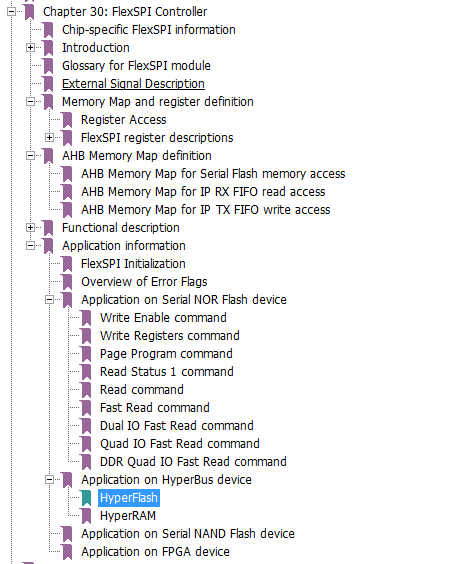This screenshot has width=463, height=564.
Task: Open the External Signal Description bookmark
Action: [x=133, y=84]
